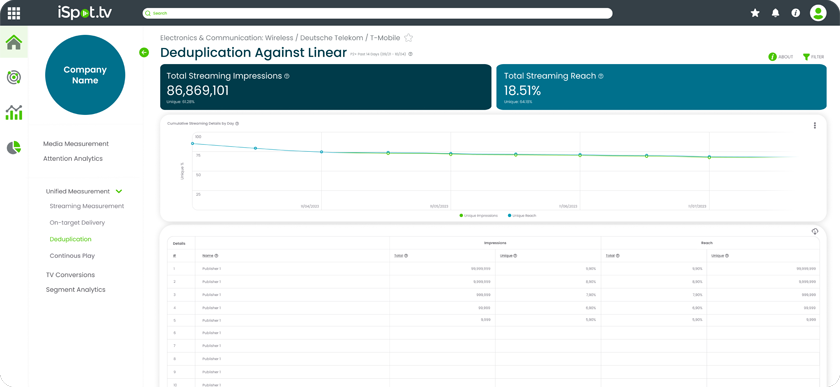The image size is (840, 387).
Task: Open the pie chart sidebar icon
Action: pos(14,147)
